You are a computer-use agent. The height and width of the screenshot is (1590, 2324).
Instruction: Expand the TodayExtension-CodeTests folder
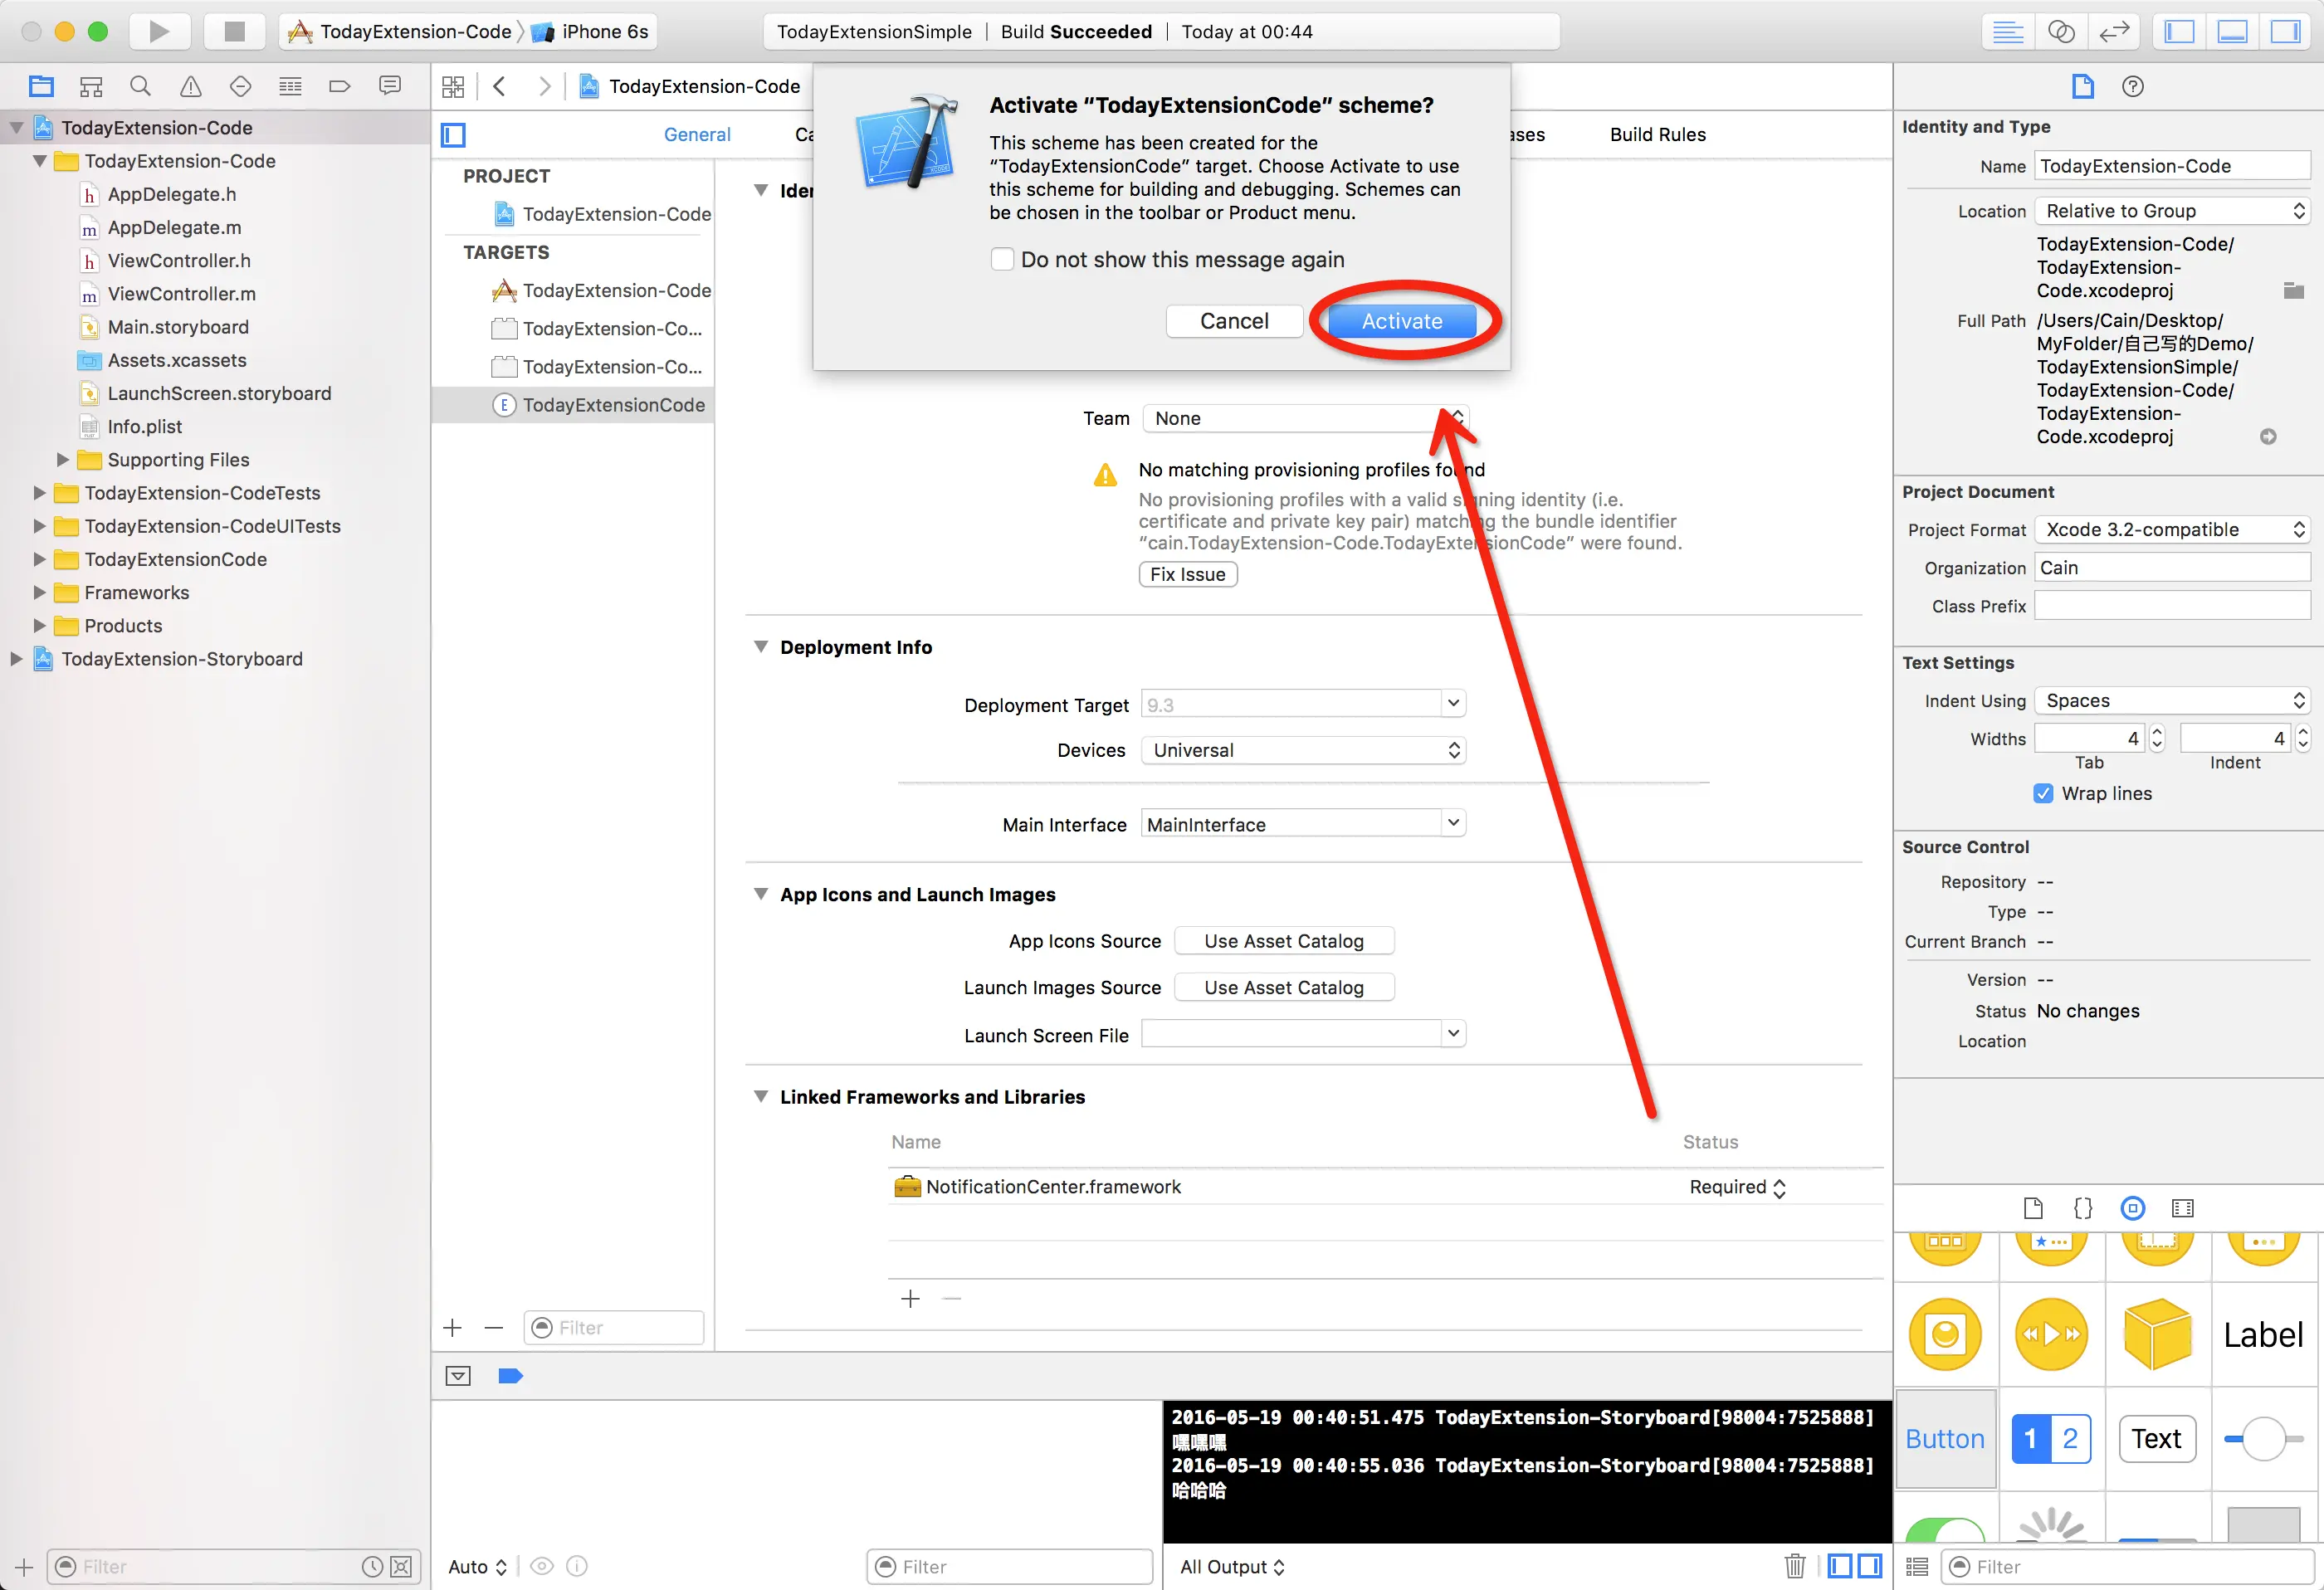coord(39,493)
